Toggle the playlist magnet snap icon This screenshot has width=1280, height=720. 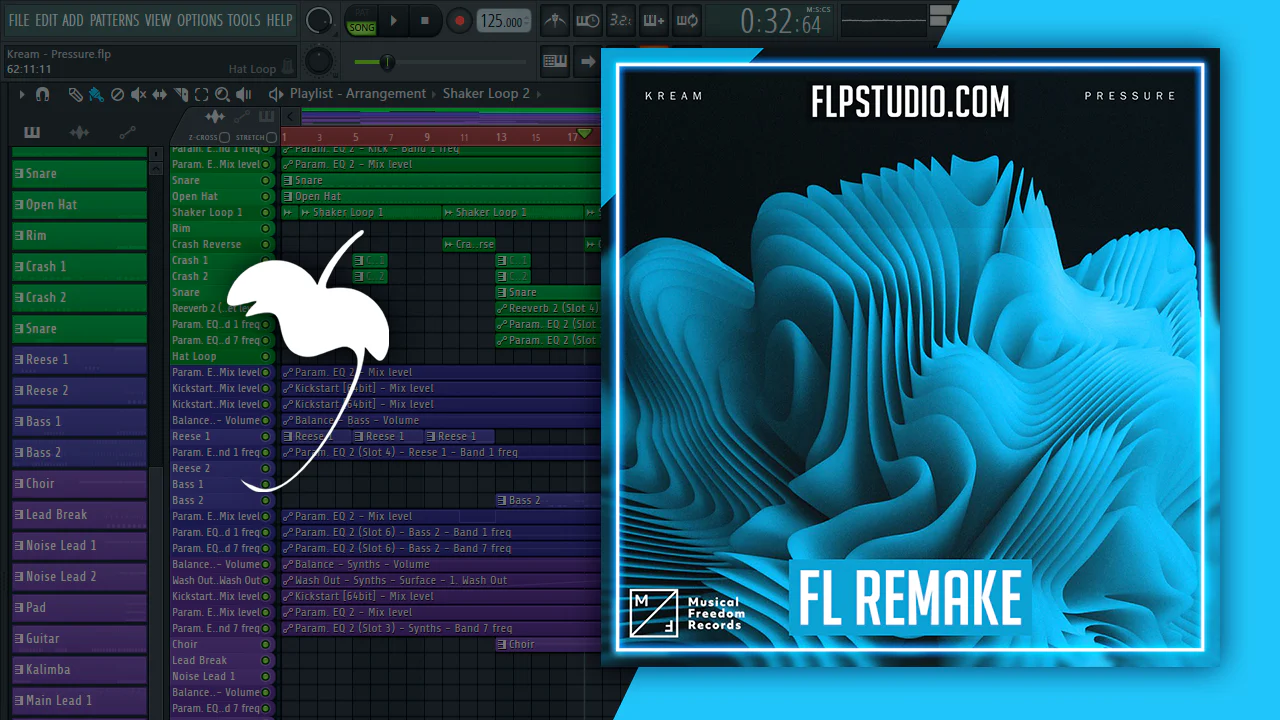pyautogui.click(x=42, y=94)
